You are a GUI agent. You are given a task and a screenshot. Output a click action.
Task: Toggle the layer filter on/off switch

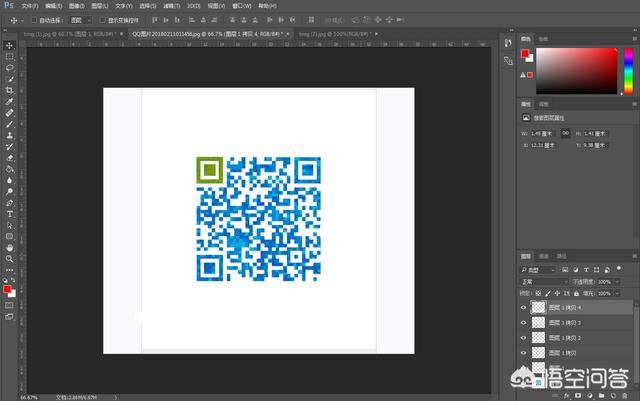(x=619, y=268)
